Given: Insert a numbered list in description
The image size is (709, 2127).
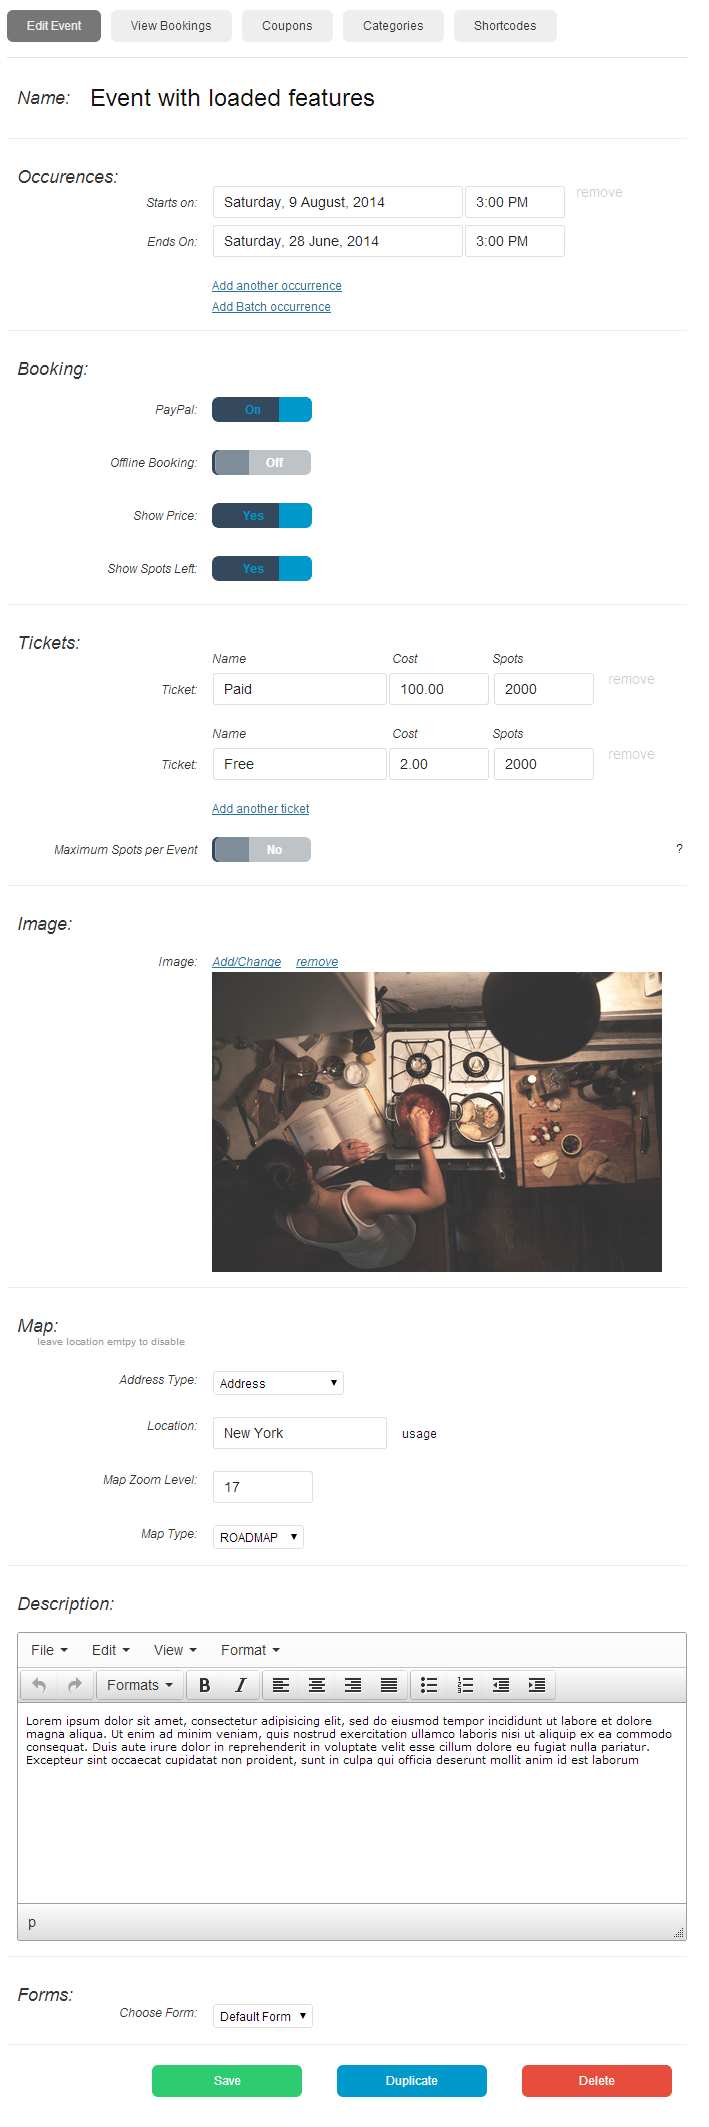Looking at the screenshot, I should pyautogui.click(x=465, y=1685).
